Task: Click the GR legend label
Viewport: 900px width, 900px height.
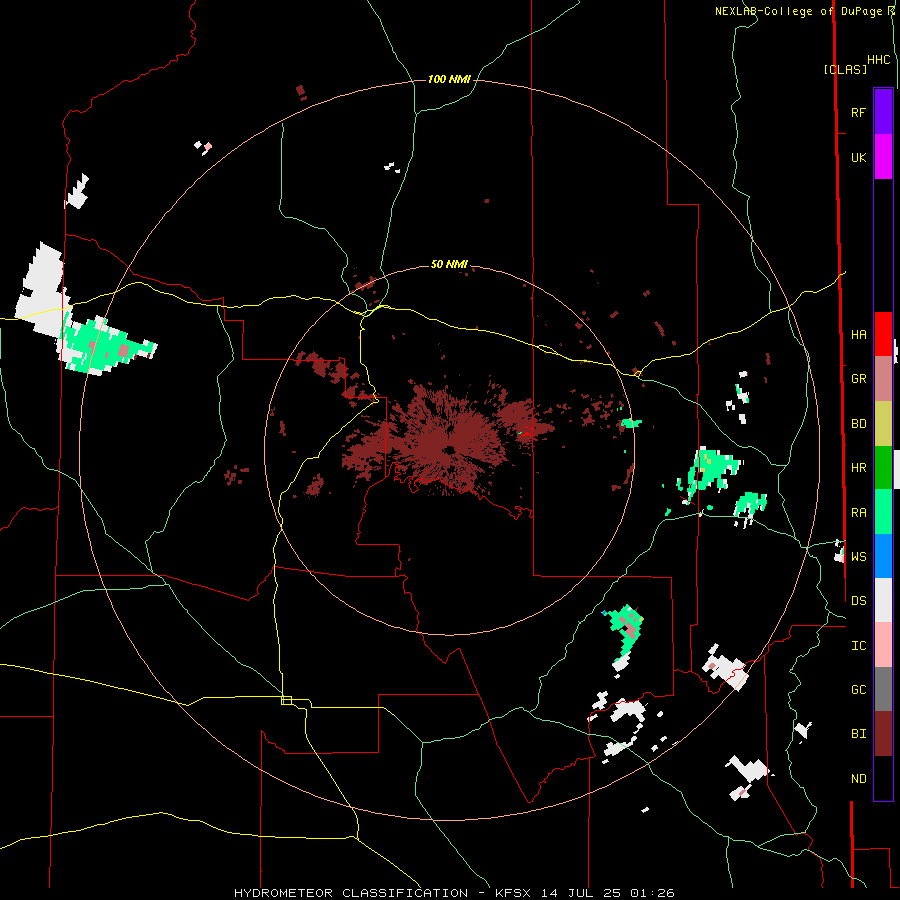Action: click(858, 379)
